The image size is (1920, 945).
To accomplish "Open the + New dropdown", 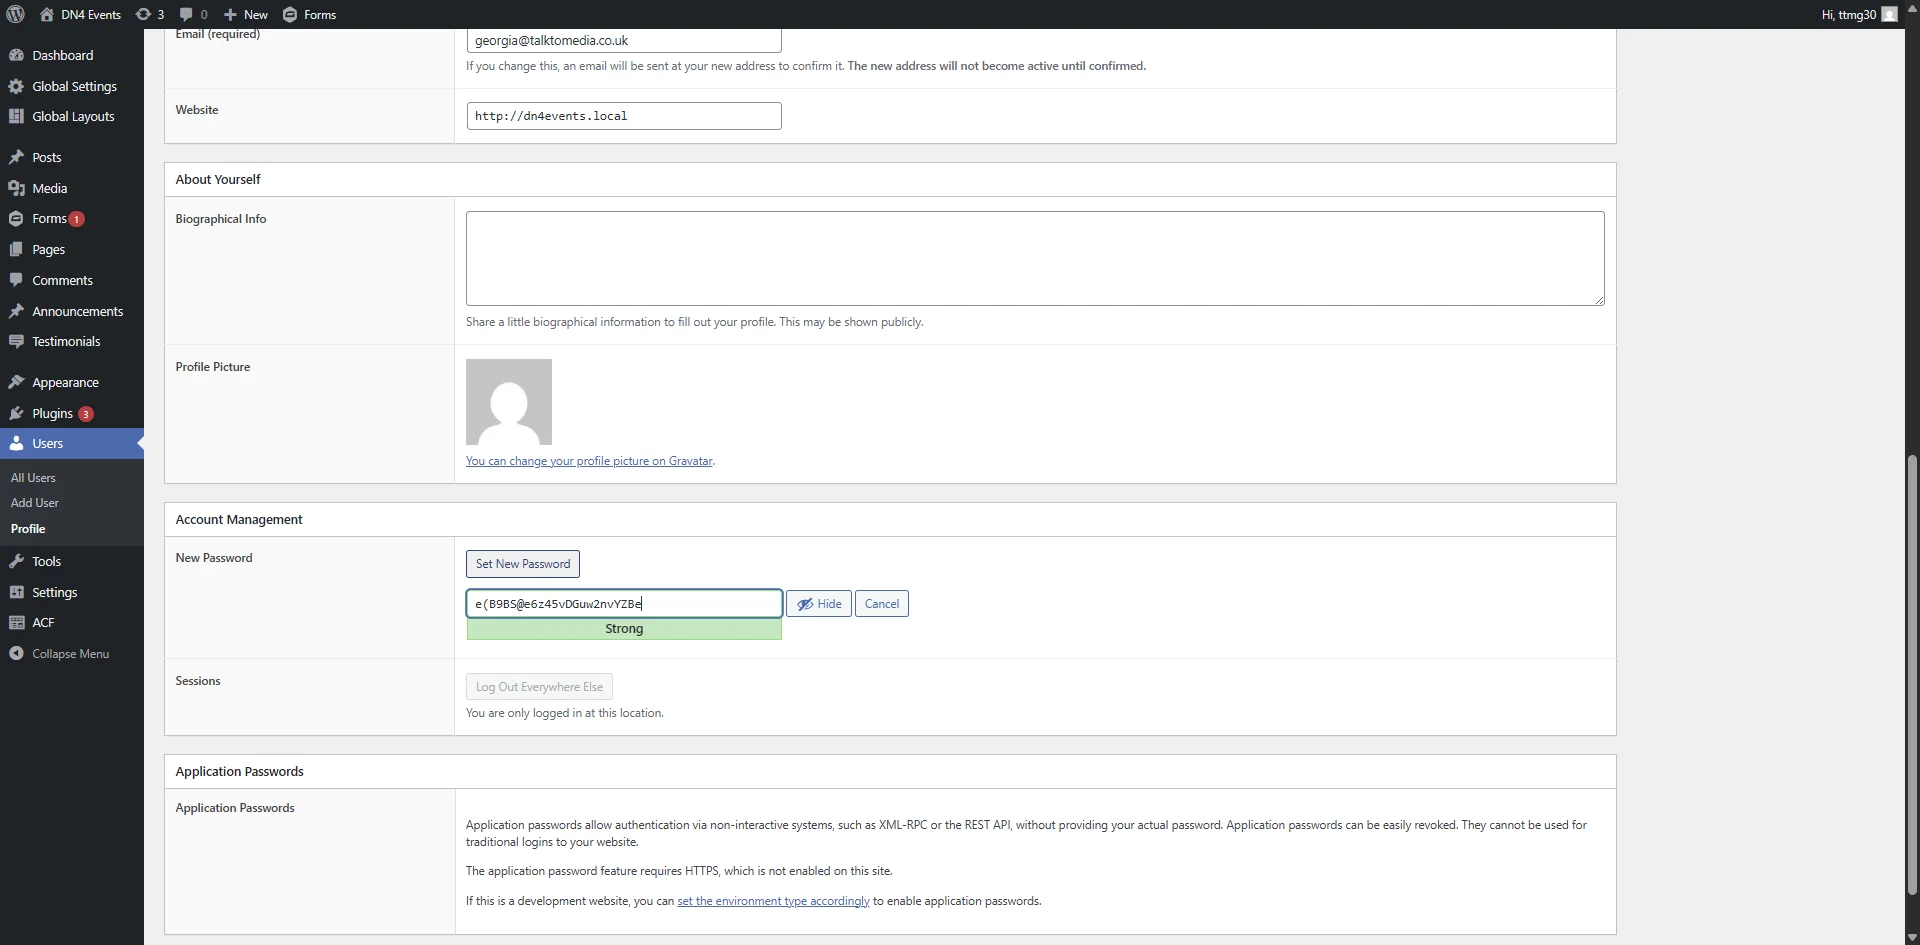I will (x=245, y=14).
